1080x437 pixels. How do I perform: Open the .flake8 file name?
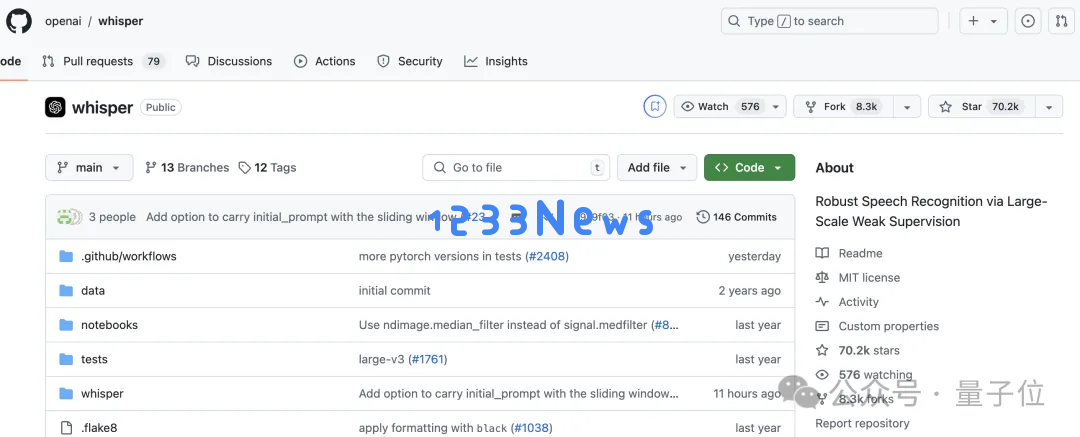coord(99,429)
